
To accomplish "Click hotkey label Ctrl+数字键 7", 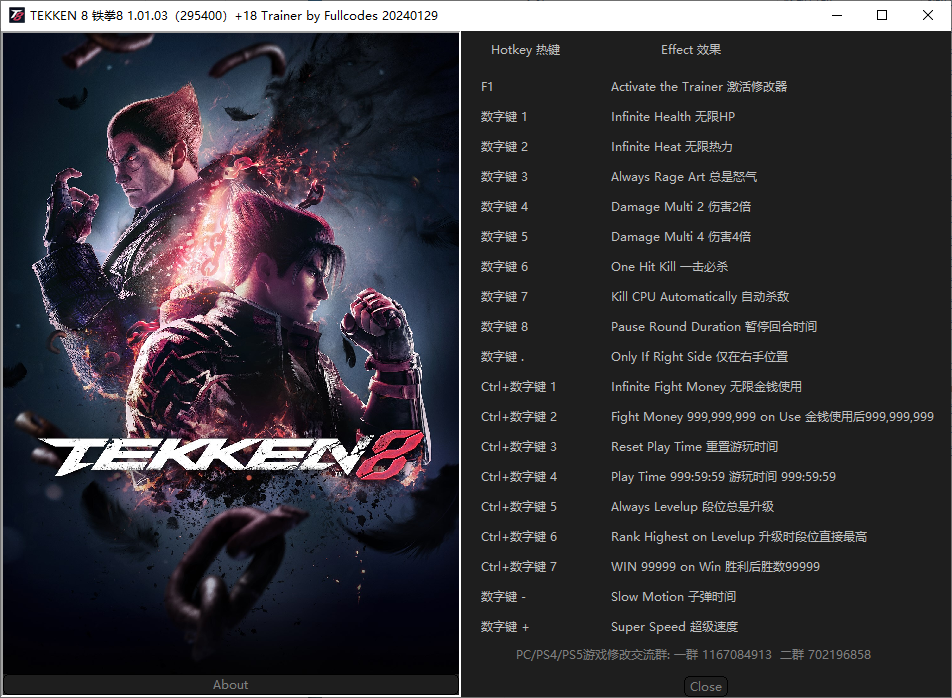I will click(518, 567).
